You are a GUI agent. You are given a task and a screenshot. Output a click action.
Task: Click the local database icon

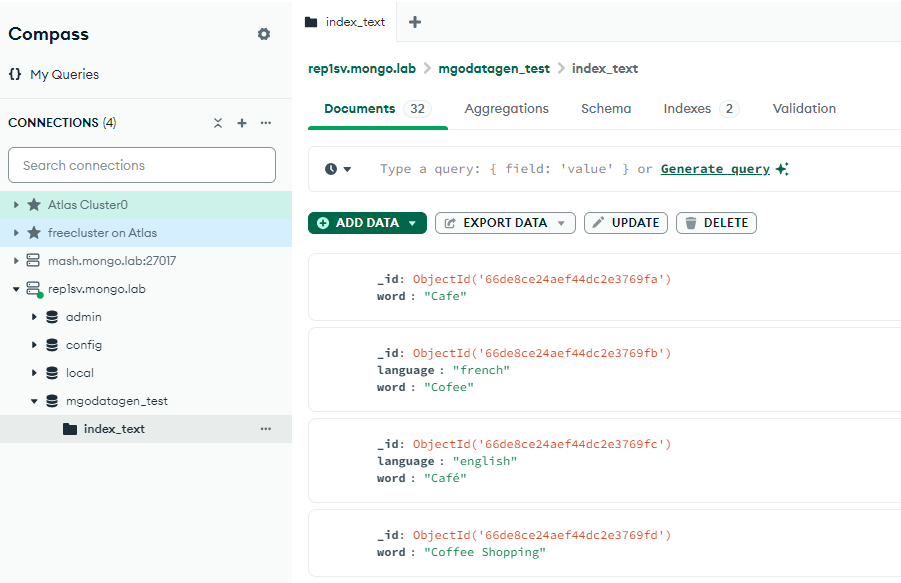[52, 373]
